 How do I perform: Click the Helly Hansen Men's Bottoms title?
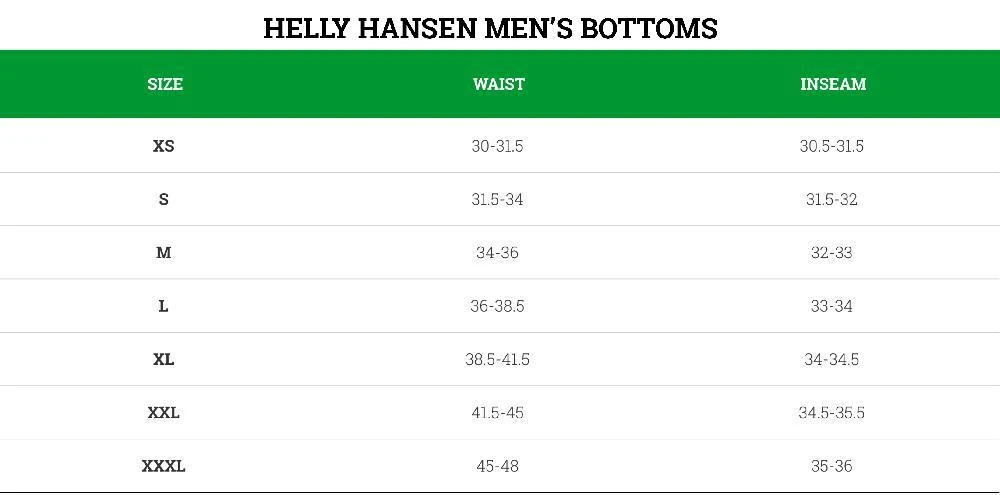click(x=490, y=28)
